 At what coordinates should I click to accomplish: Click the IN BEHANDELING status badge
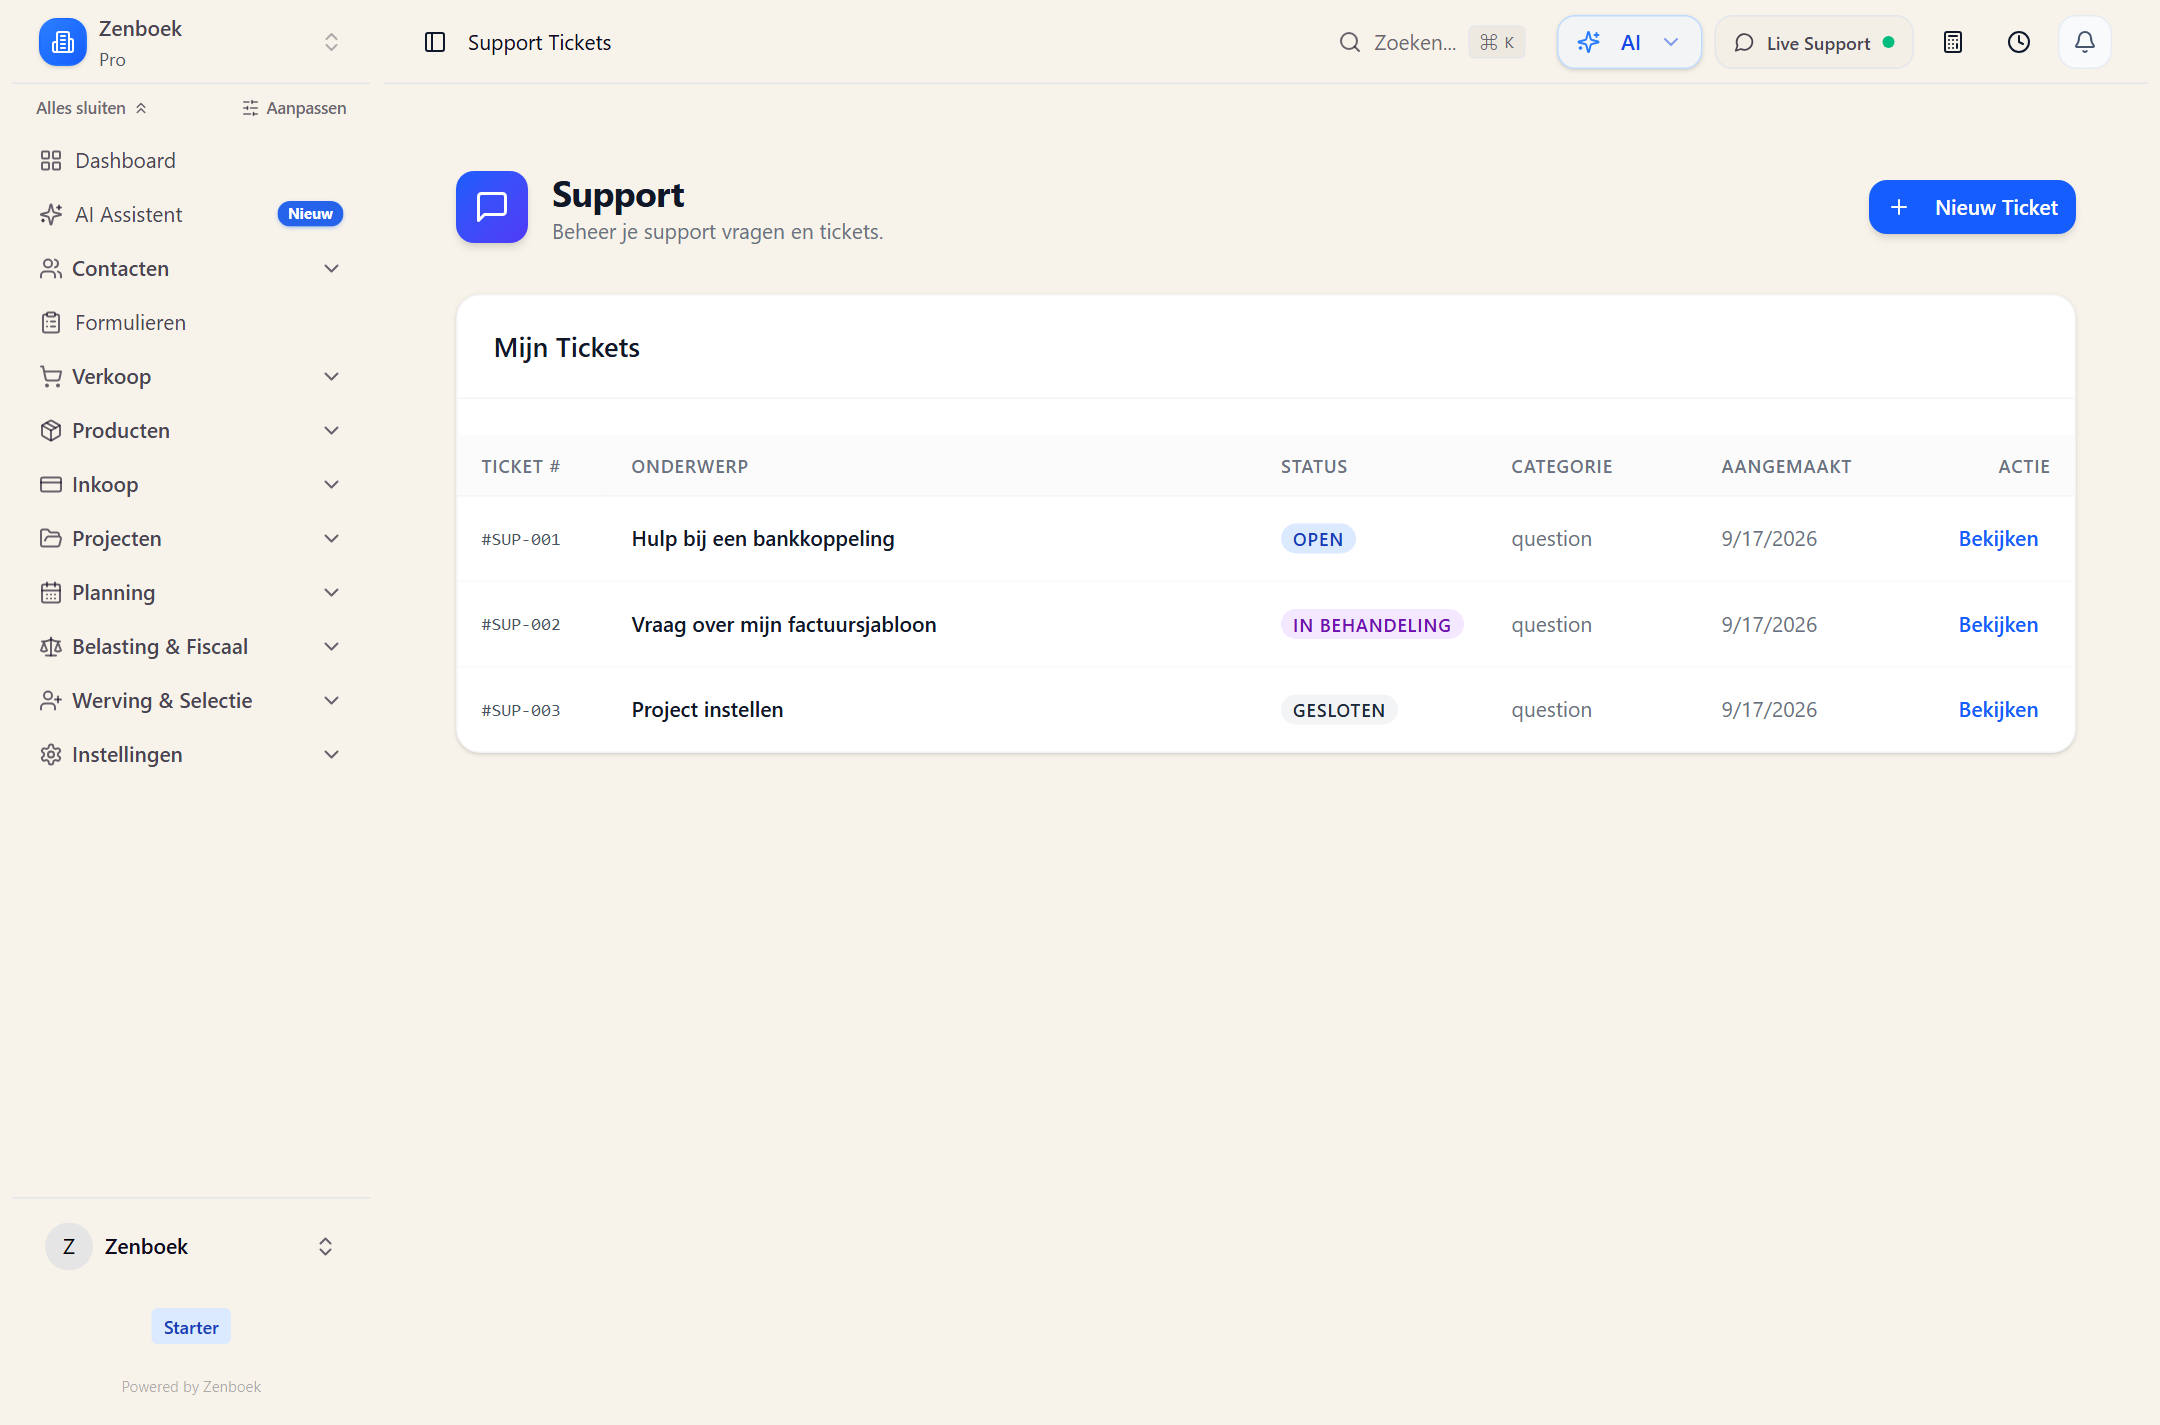1372,625
